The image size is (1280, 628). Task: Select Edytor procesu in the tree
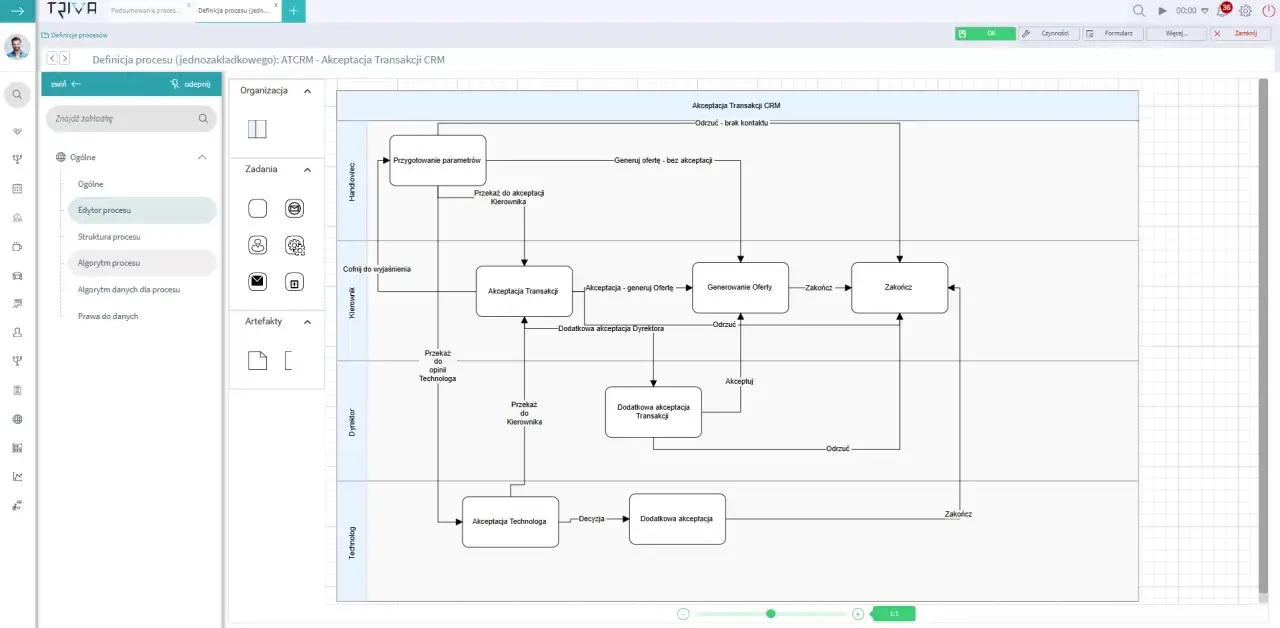(142, 210)
